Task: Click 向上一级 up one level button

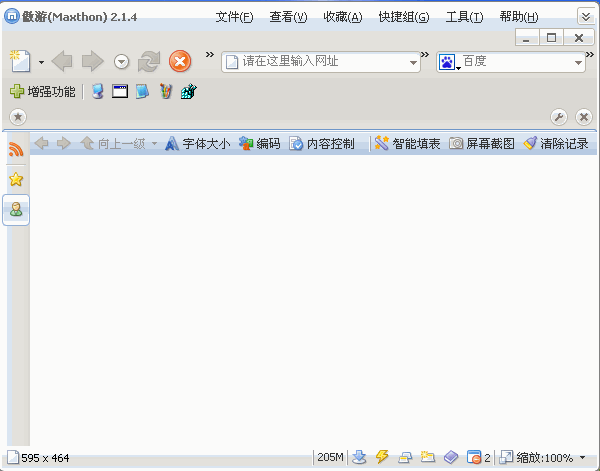Action: (x=113, y=143)
